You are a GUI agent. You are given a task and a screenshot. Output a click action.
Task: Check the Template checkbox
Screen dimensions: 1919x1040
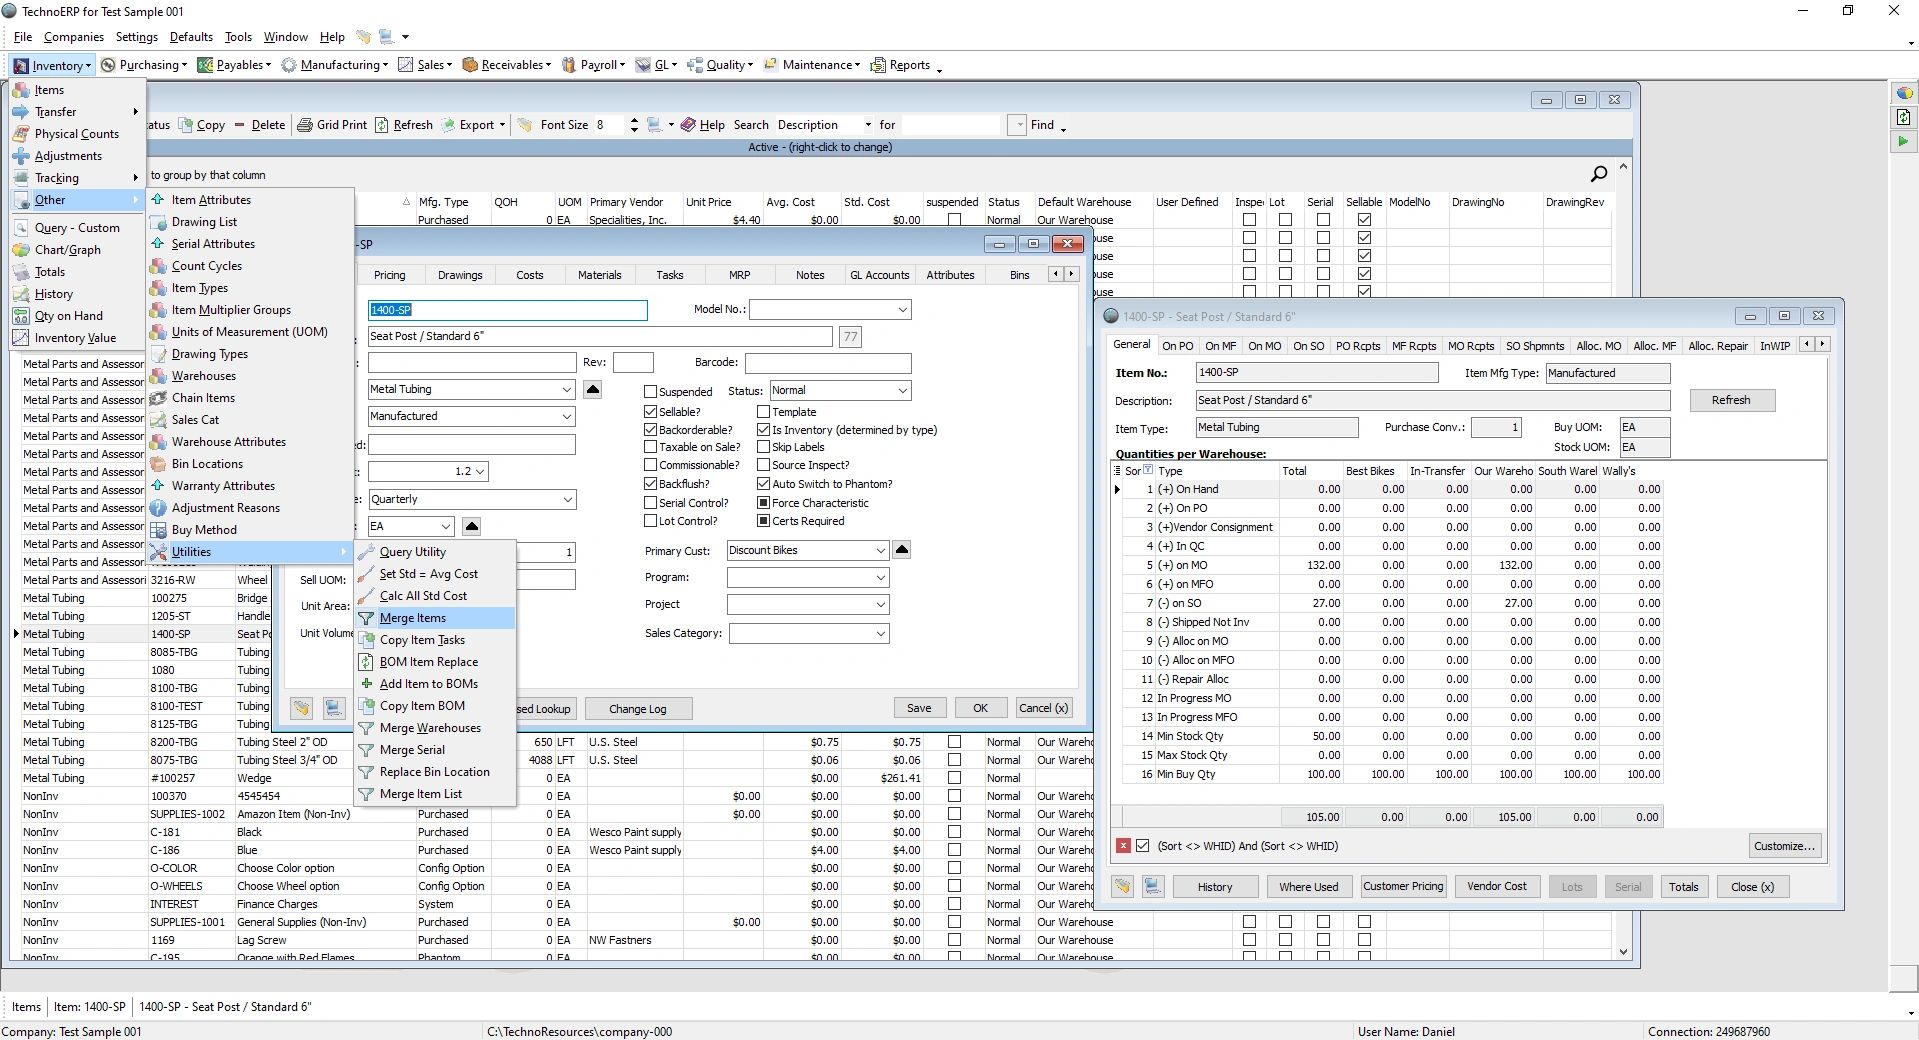coord(764,411)
